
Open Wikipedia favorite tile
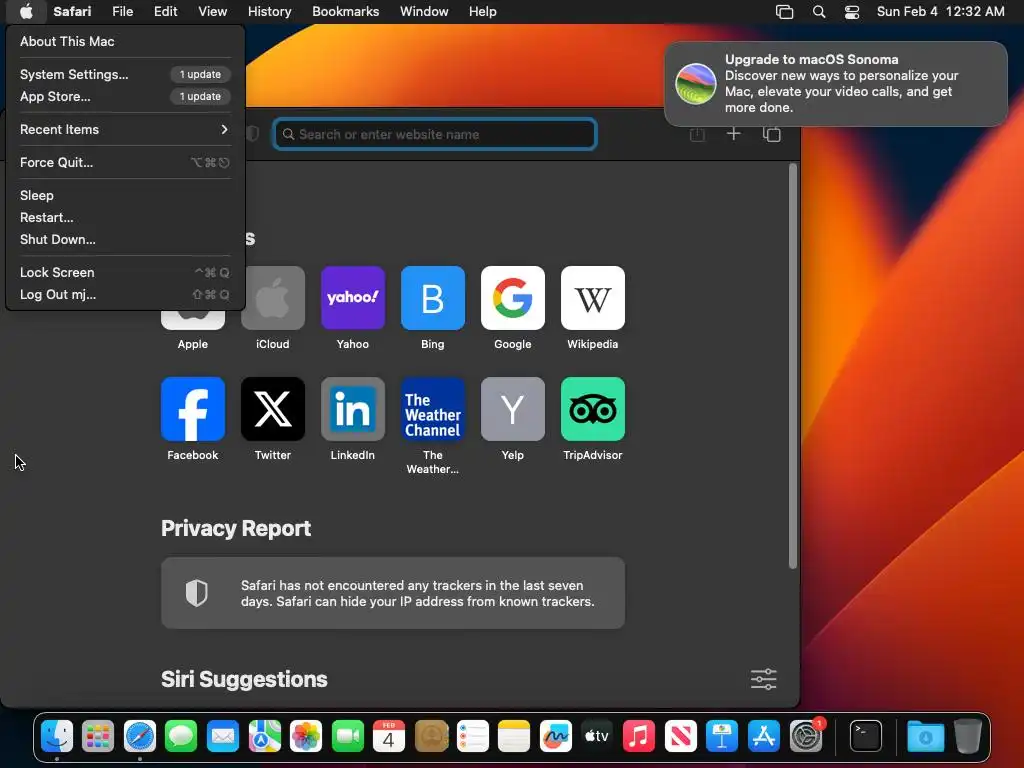pos(593,298)
